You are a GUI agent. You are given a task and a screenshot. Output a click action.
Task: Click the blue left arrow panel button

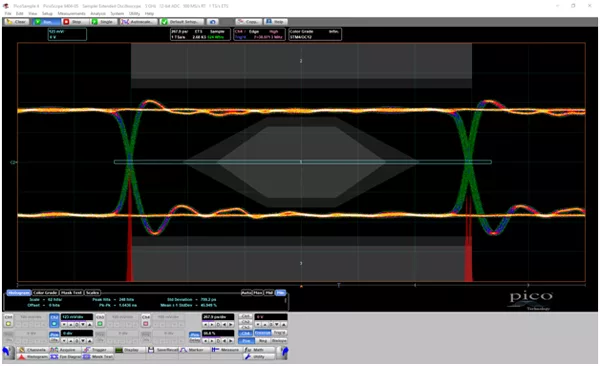pos(8,353)
